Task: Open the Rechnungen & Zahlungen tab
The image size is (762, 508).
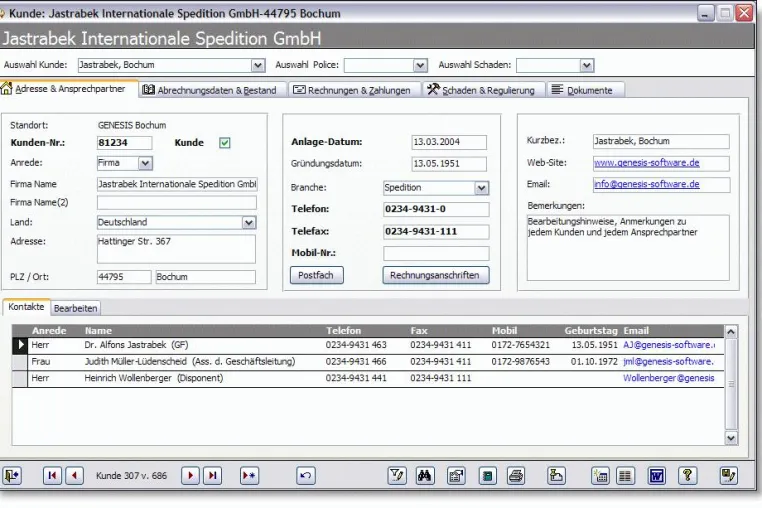Action: (354, 90)
